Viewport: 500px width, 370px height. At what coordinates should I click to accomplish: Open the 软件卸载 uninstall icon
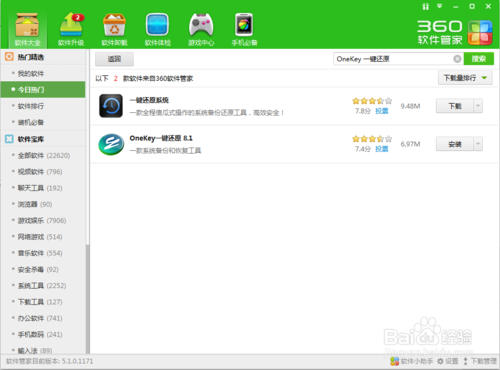point(114,29)
